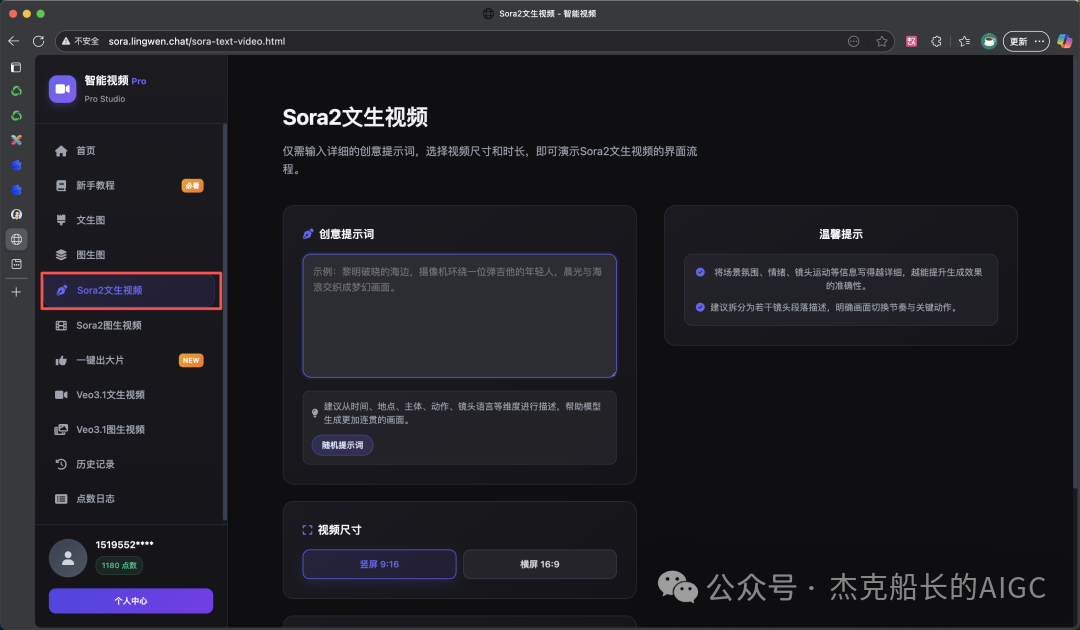Click the user avatar icon above 个人中心
The image size is (1080, 630).
pyautogui.click(x=68, y=557)
